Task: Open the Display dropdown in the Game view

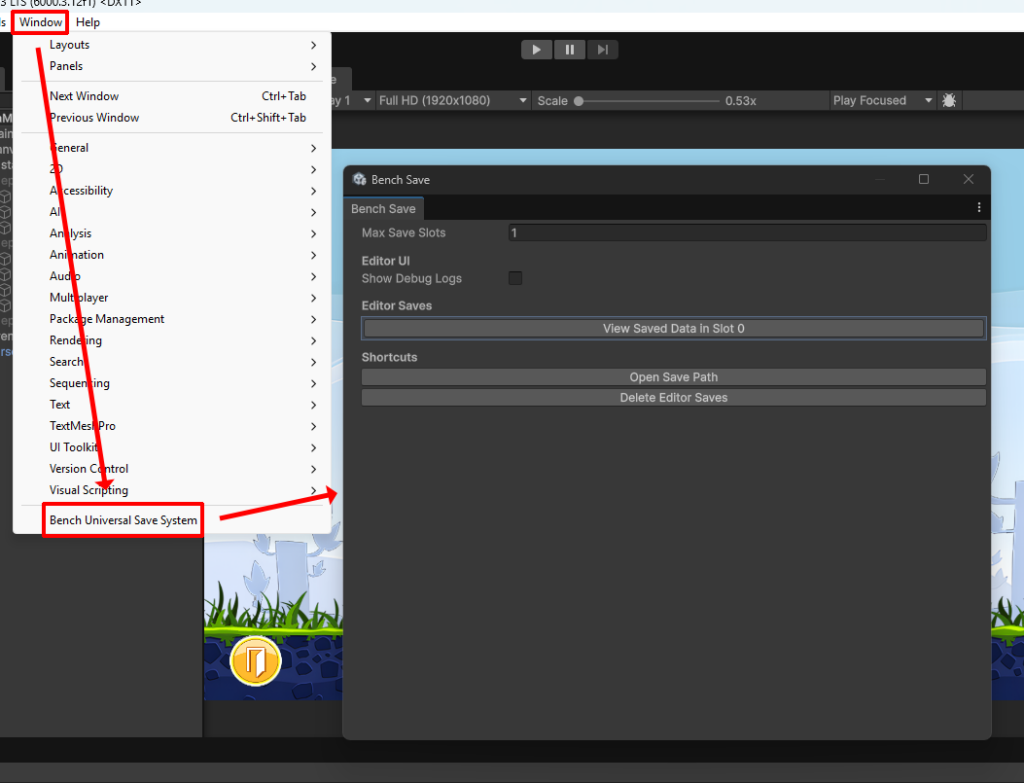Action: pos(351,101)
